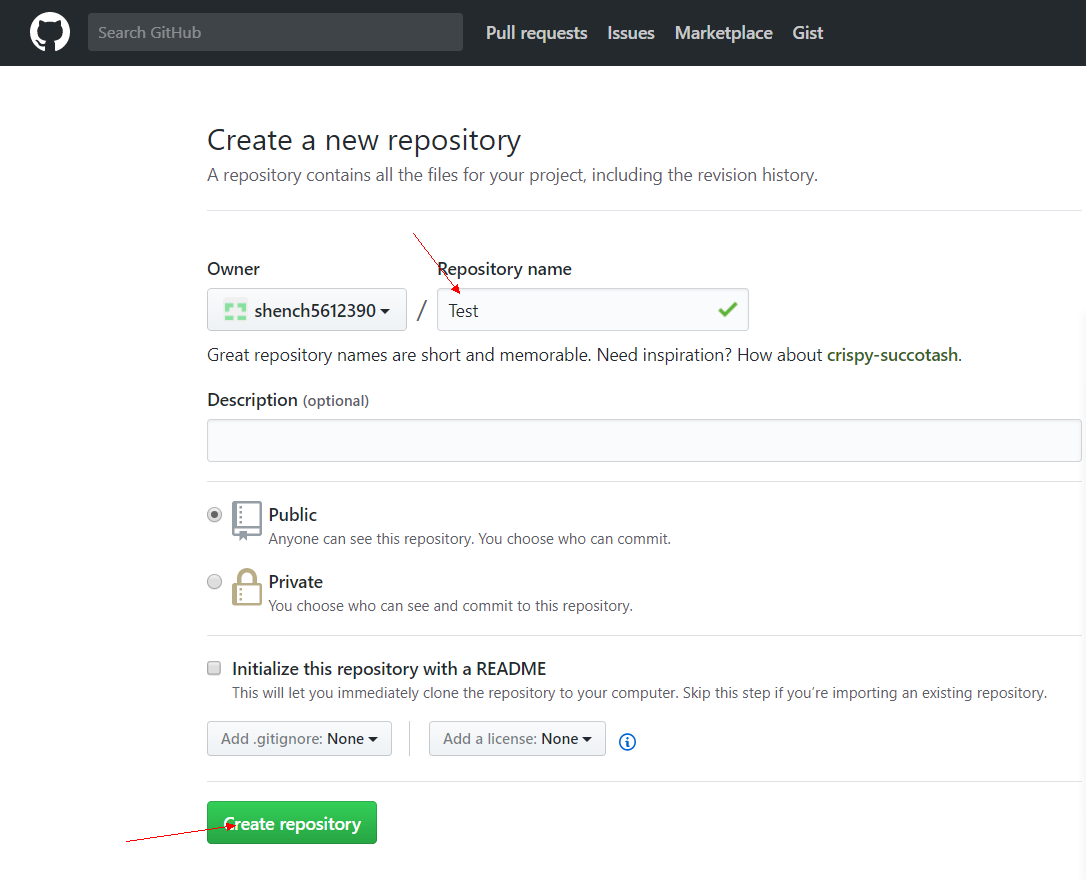Image resolution: width=1086 pixels, height=880 pixels.
Task: Click the Create a new repository heading
Action: coord(364,141)
